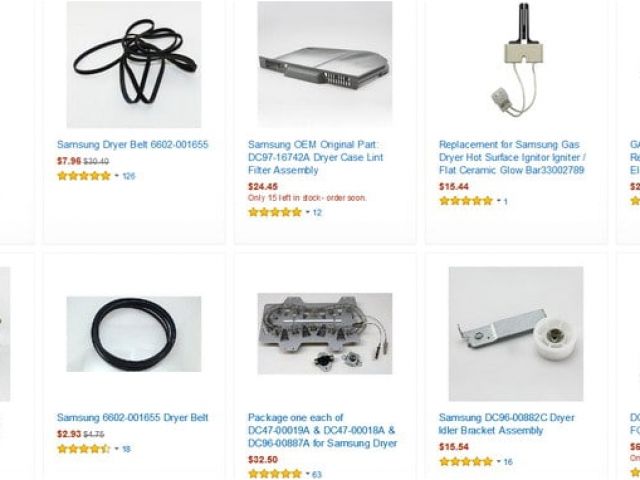Viewport: 640px width, 480px height.
Task: Open the Samsung 6602-001655 Dryer Belt lower listing
Action: point(133,418)
